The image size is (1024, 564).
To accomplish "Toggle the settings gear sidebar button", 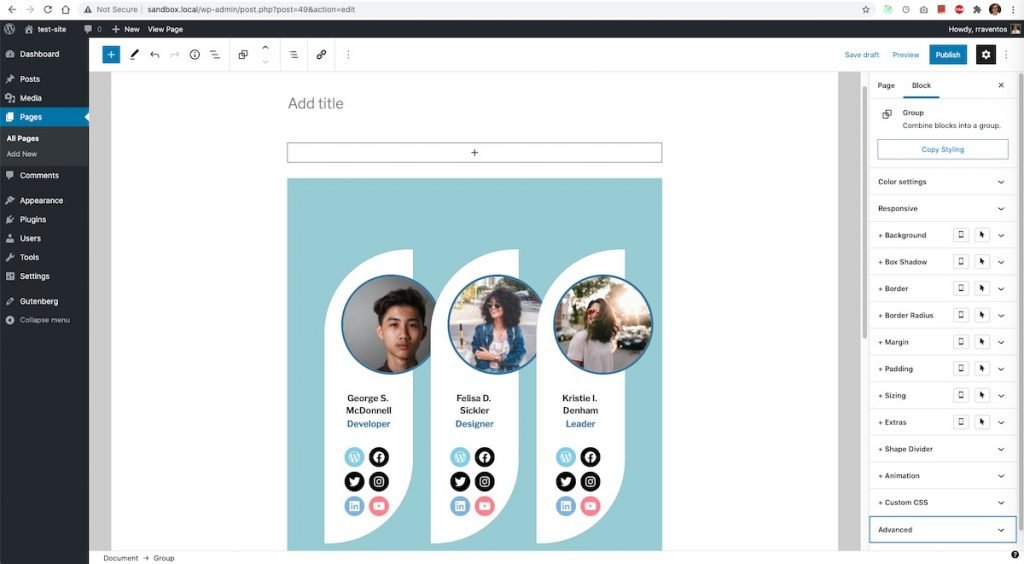I will [985, 55].
